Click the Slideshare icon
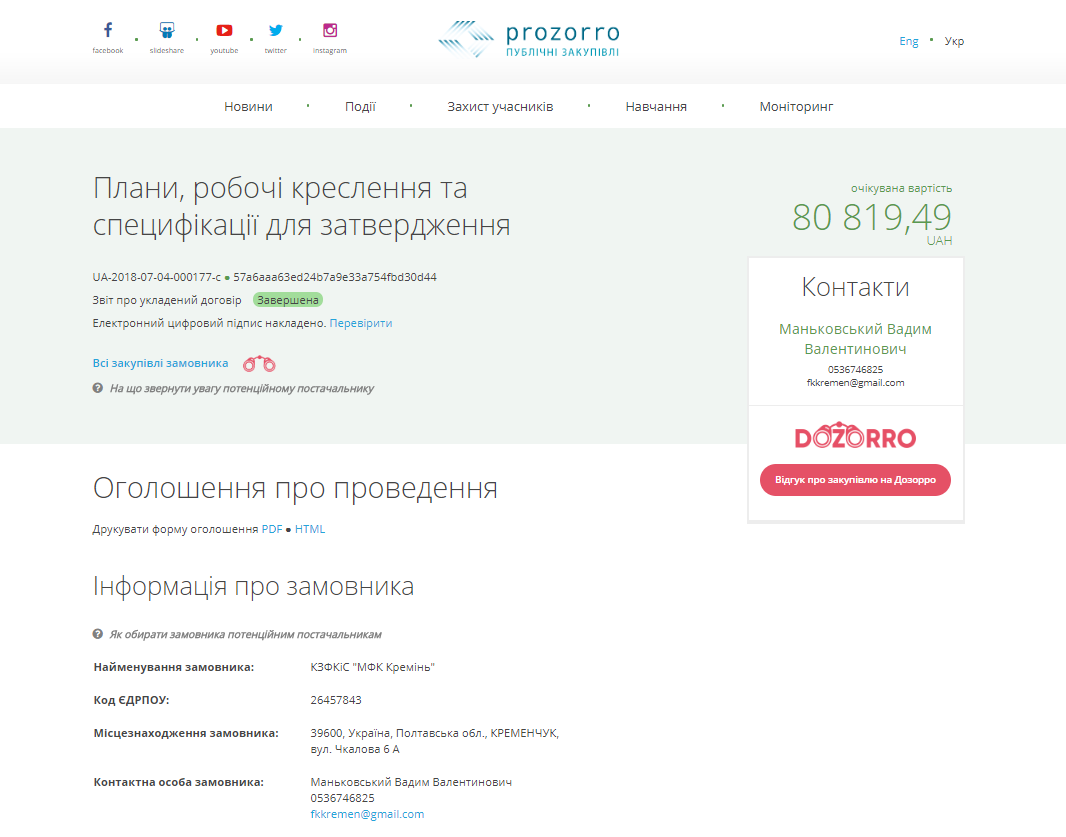The image size is (1066, 837). (x=167, y=31)
